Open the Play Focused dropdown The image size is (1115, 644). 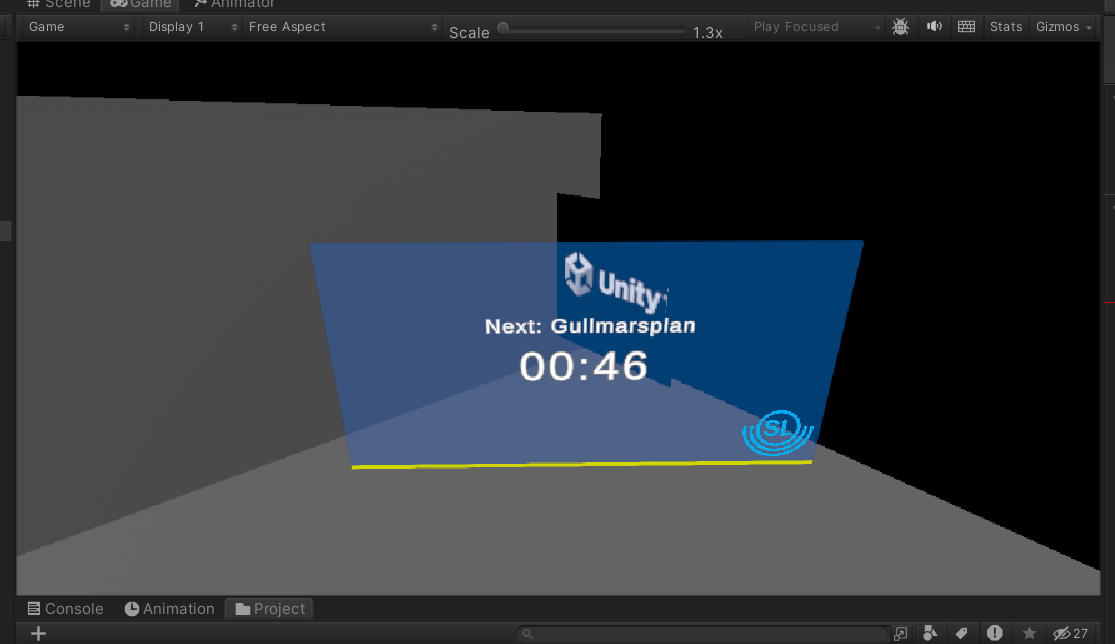816,27
